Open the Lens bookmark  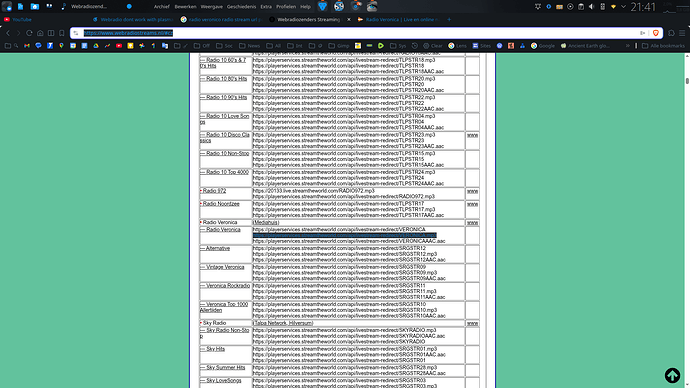pos(457,46)
